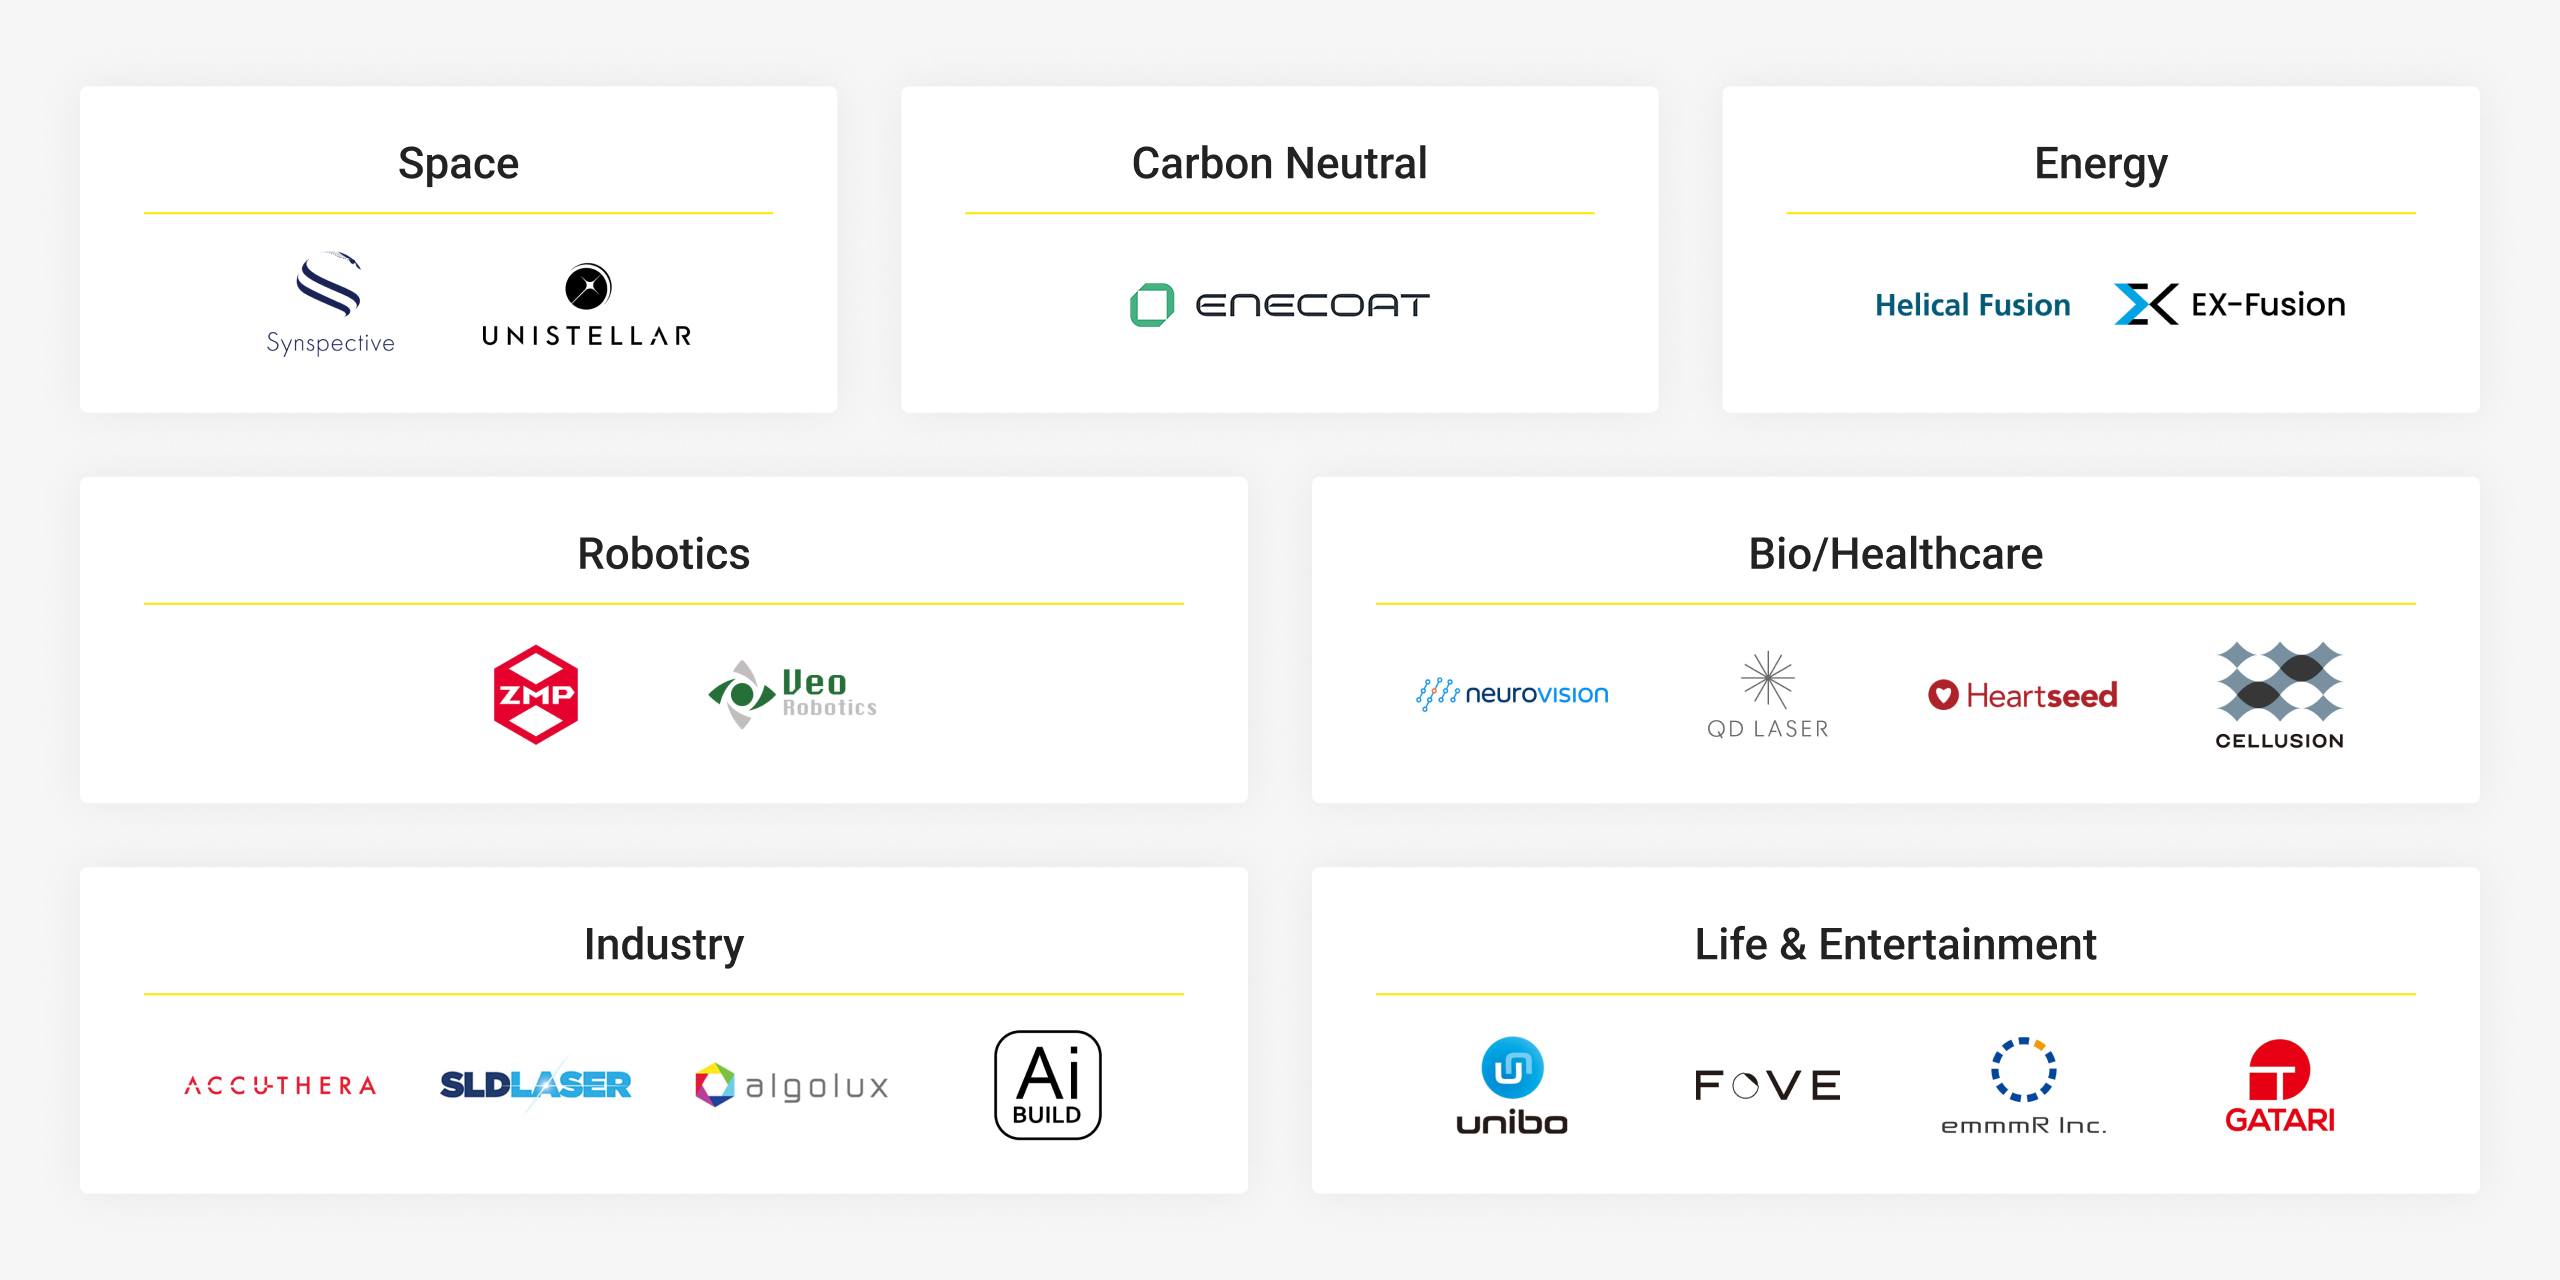Click the Accuthera logo
The image size is (2560, 1280).
click(x=280, y=1085)
